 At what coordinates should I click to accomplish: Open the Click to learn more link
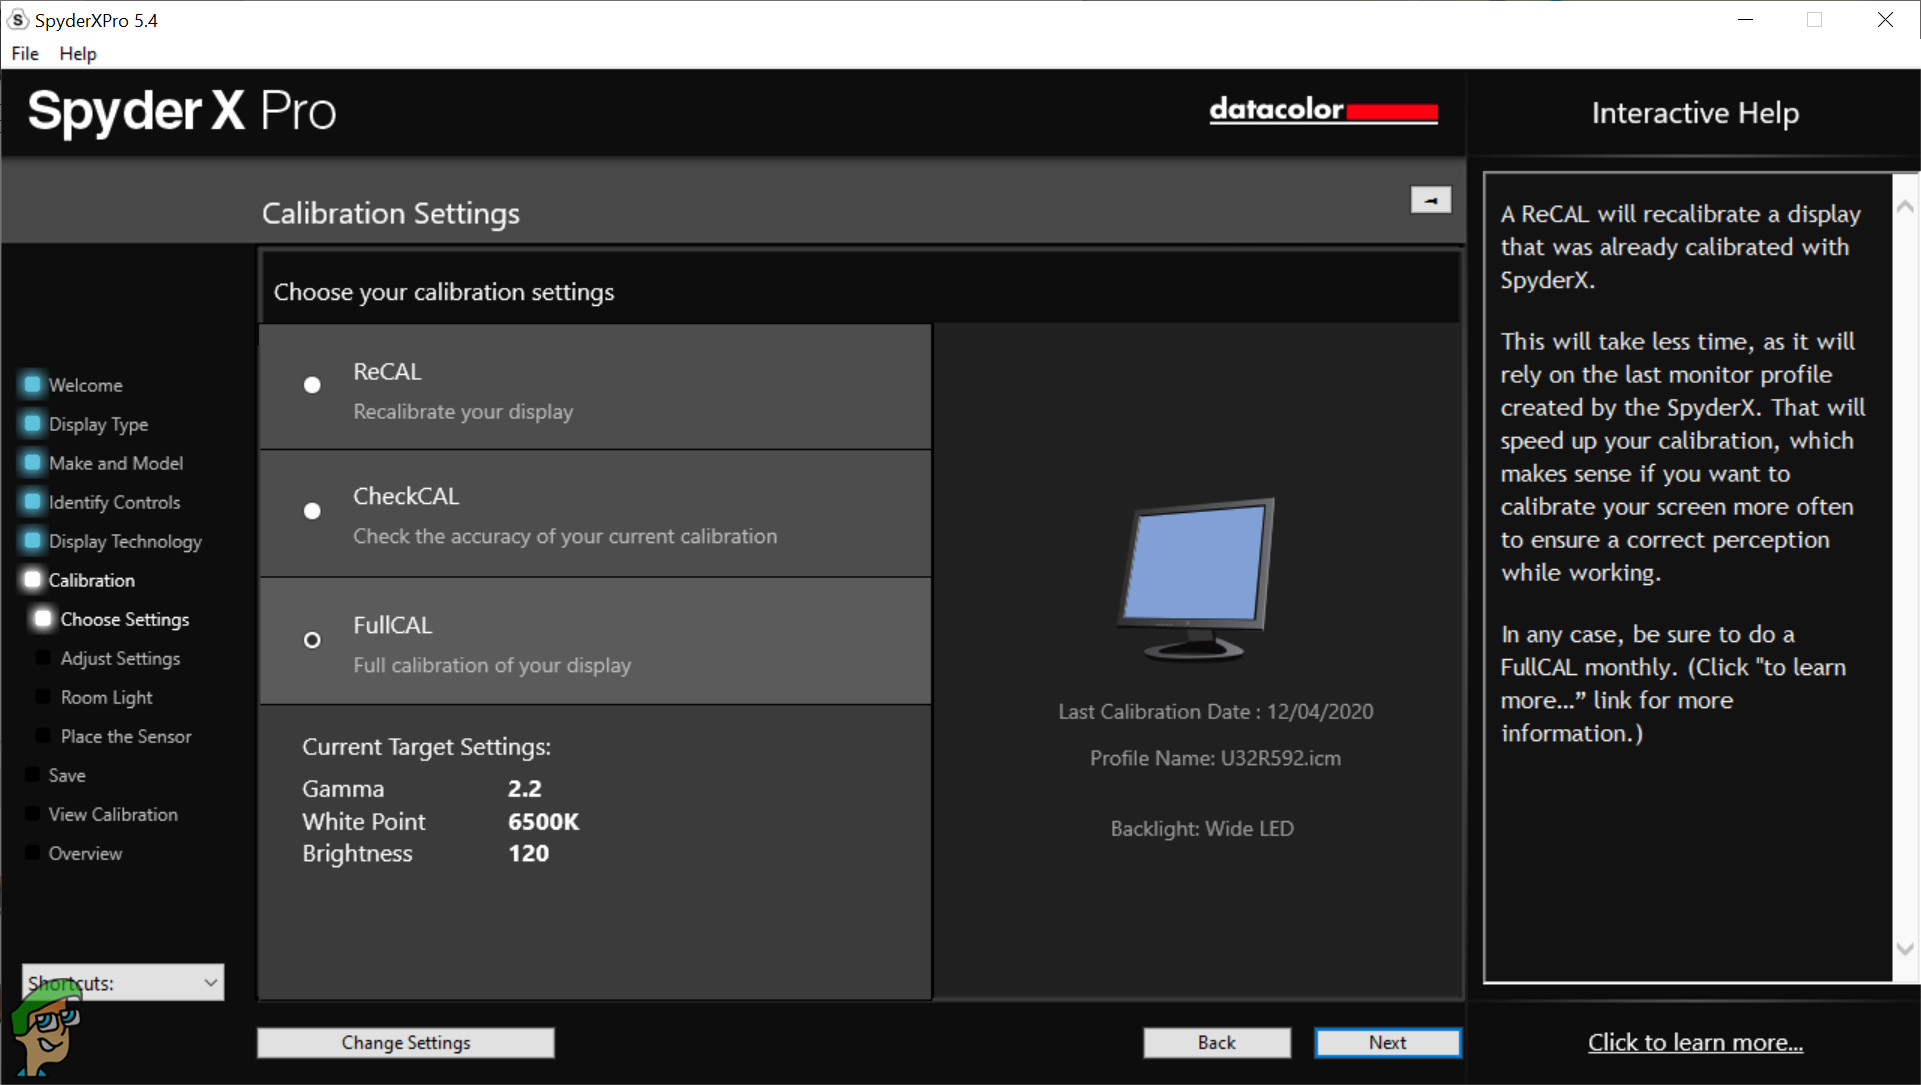pyautogui.click(x=1695, y=1042)
